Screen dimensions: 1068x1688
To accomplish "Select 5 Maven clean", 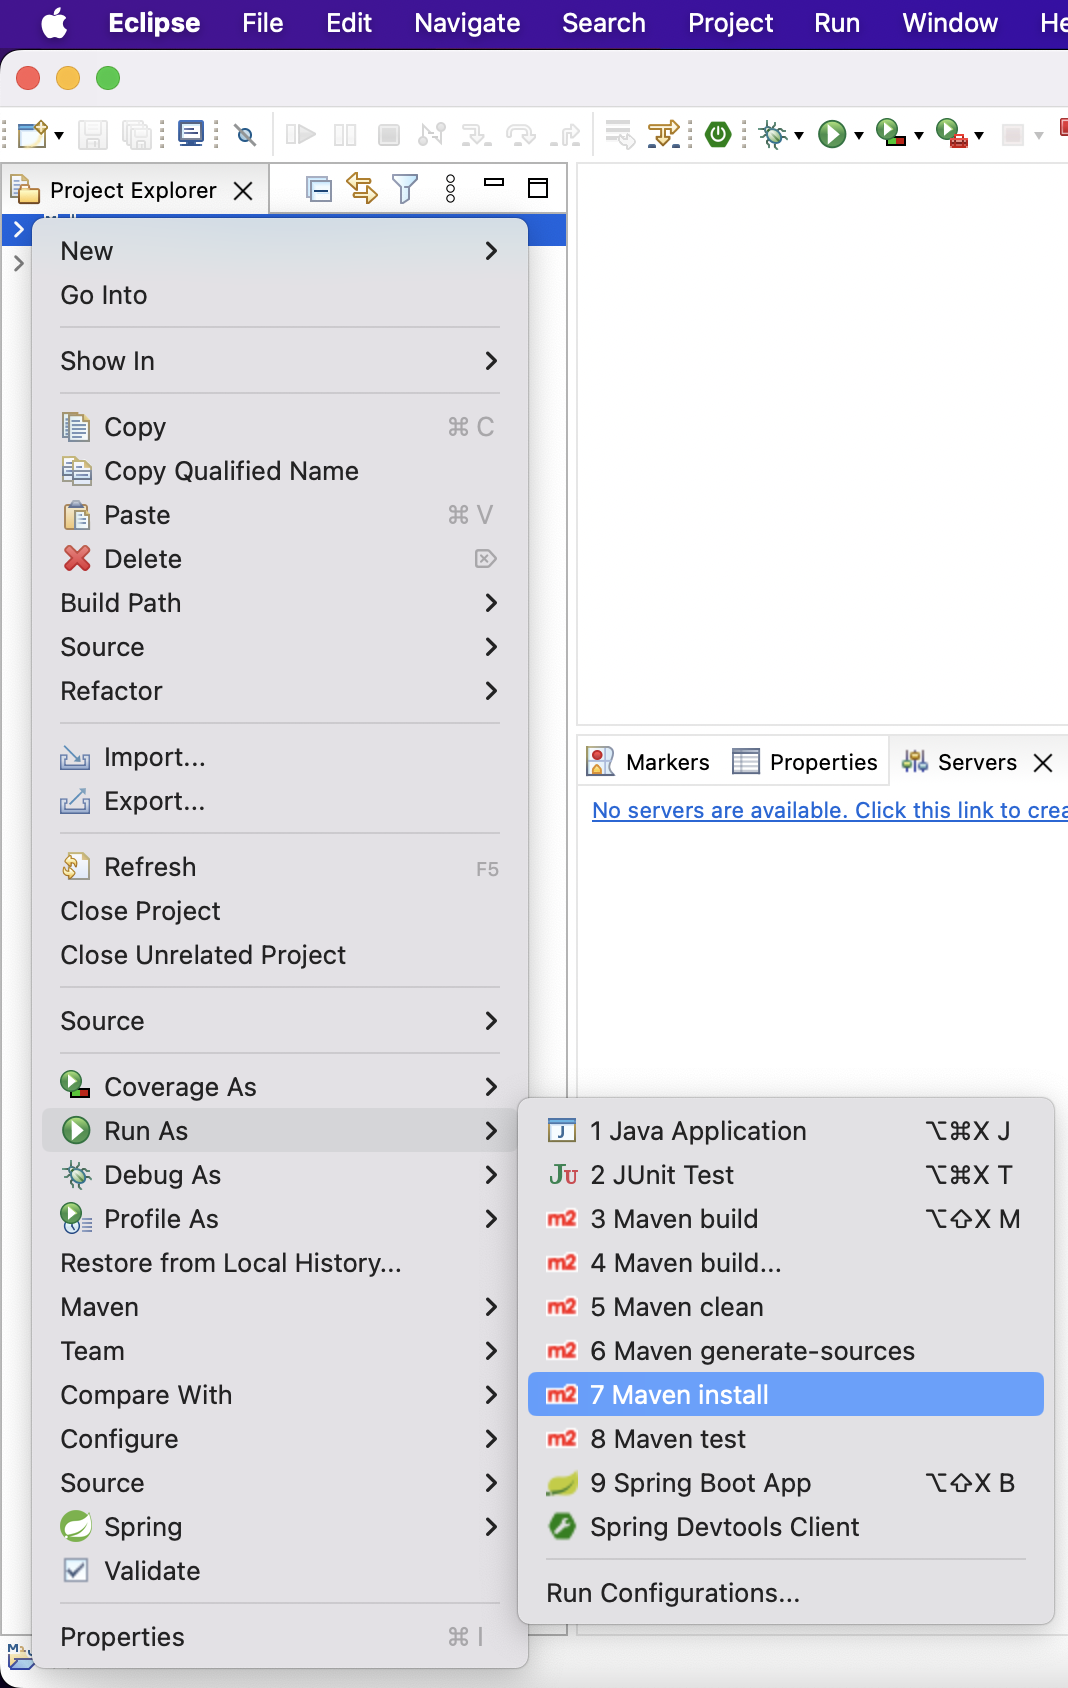I will 786,1307.
